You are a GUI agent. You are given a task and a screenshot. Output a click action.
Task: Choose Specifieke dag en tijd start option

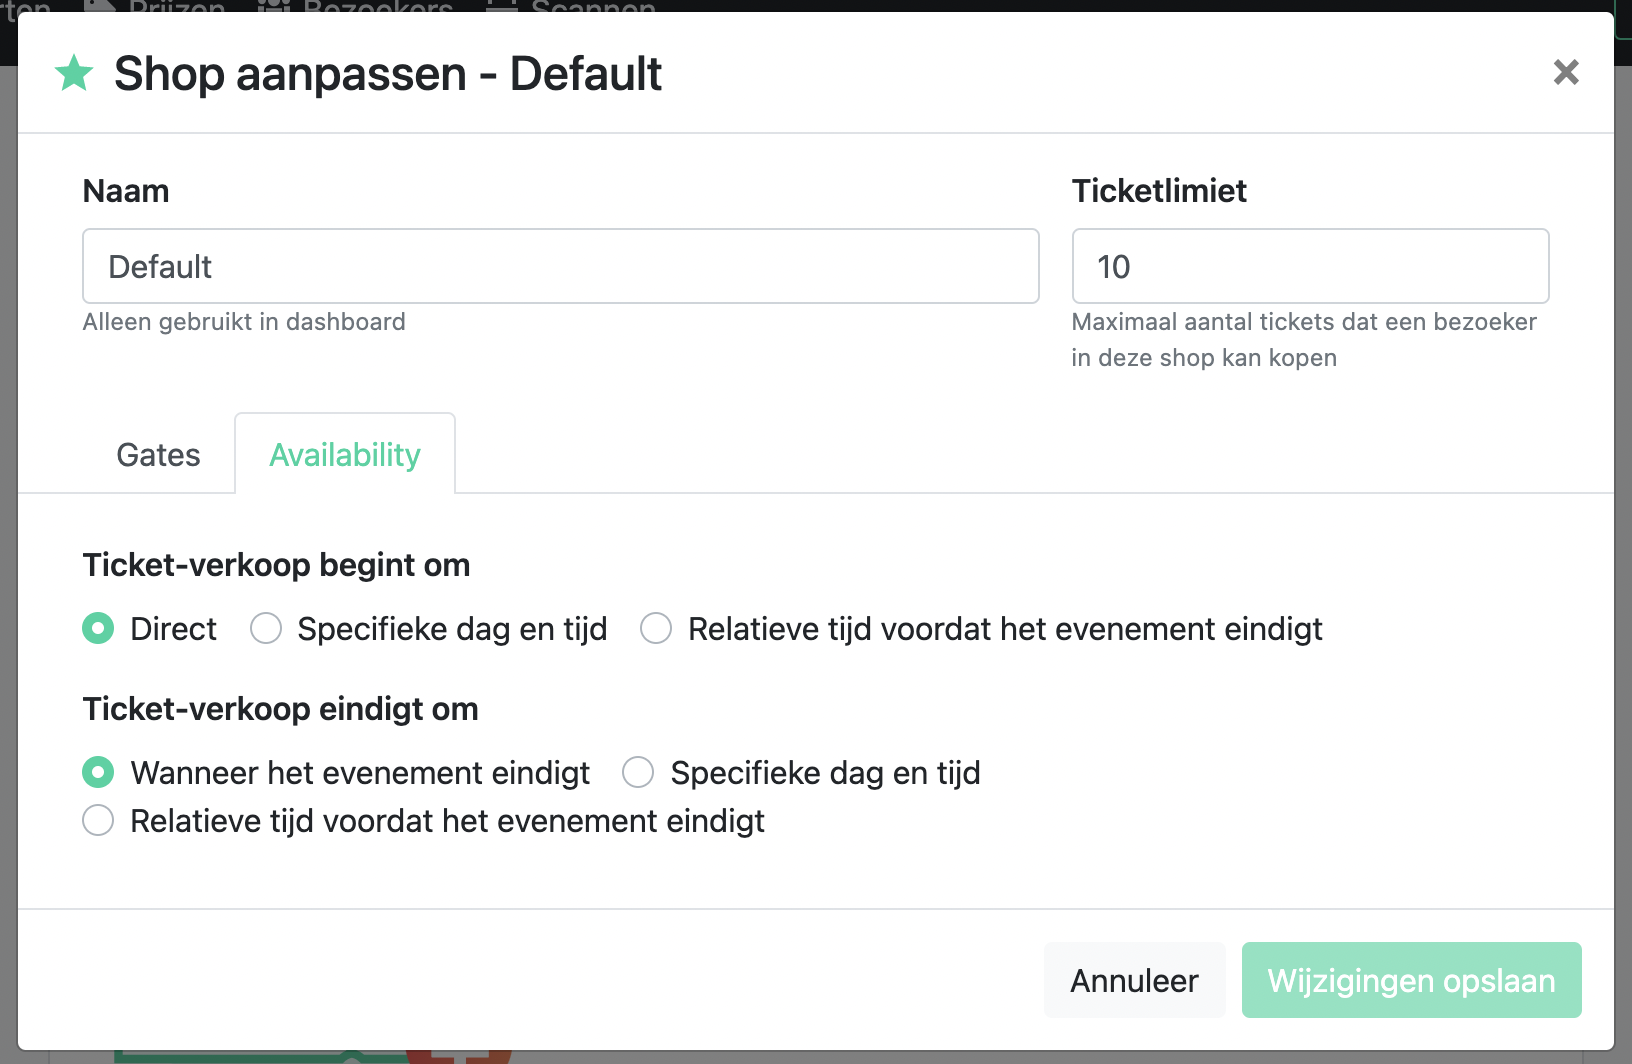pyautogui.click(x=266, y=628)
